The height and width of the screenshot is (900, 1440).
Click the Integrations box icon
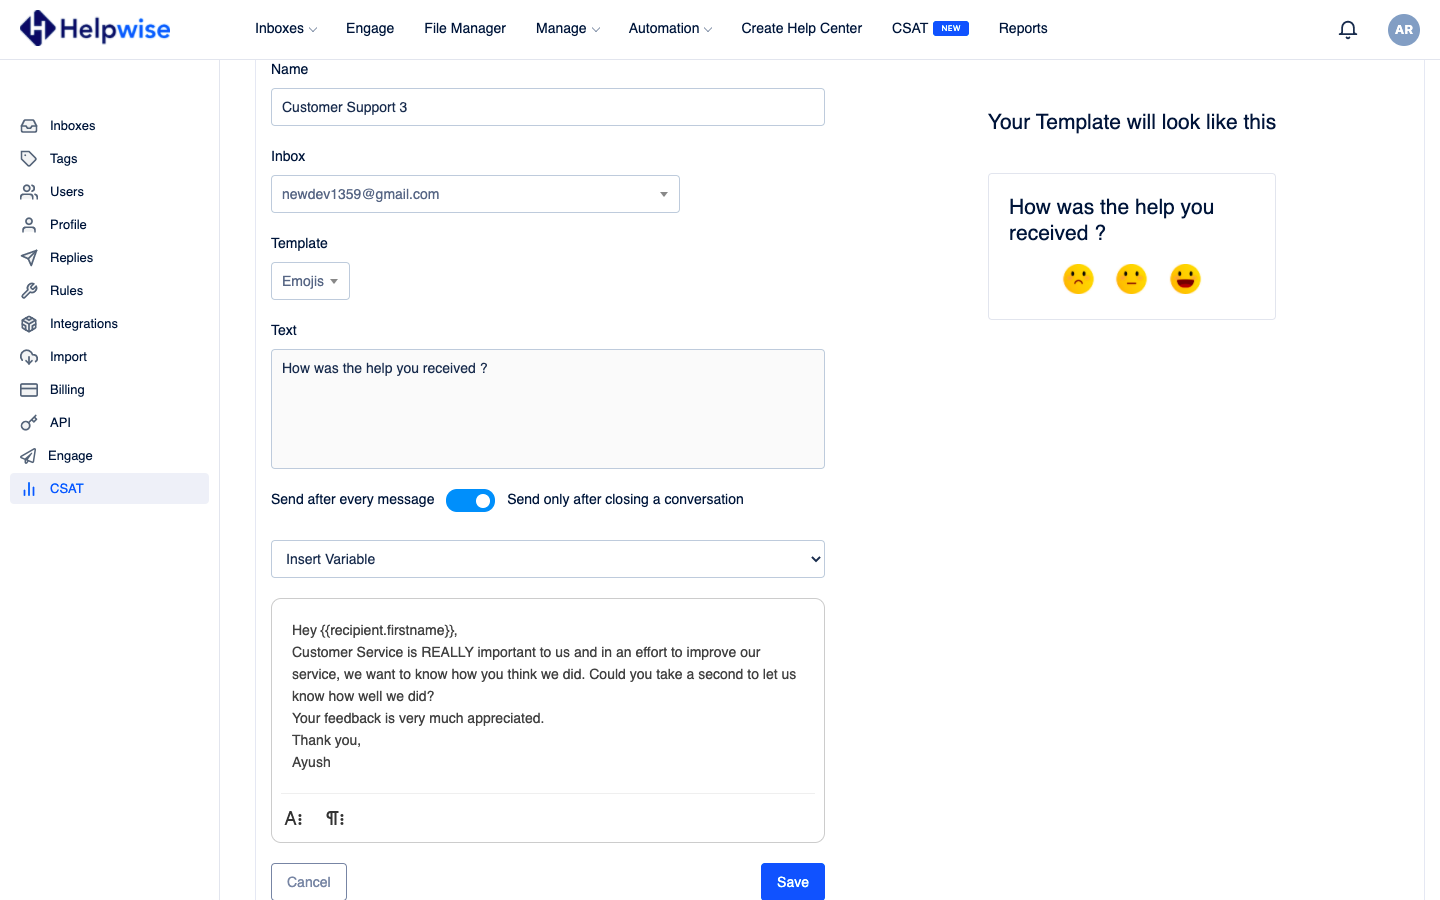pos(29,324)
